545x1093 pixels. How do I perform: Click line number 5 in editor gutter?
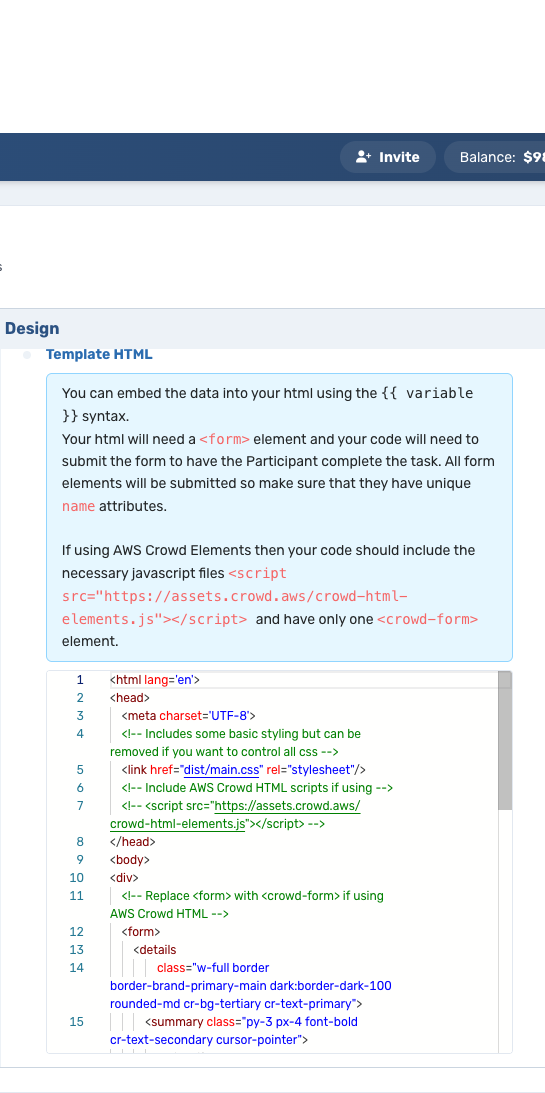point(79,770)
